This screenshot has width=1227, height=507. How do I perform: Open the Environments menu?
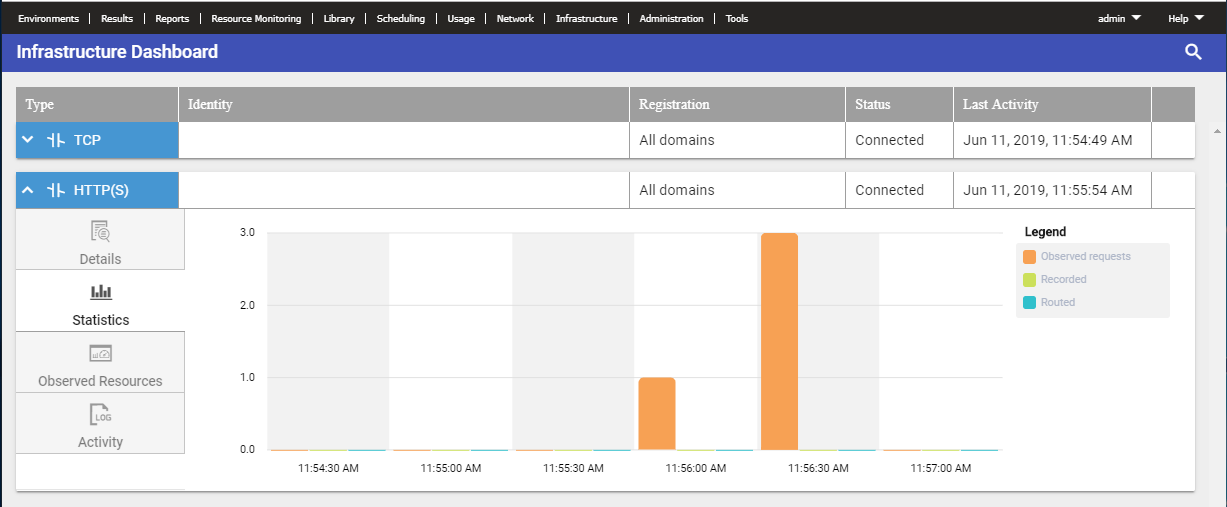coord(48,18)
